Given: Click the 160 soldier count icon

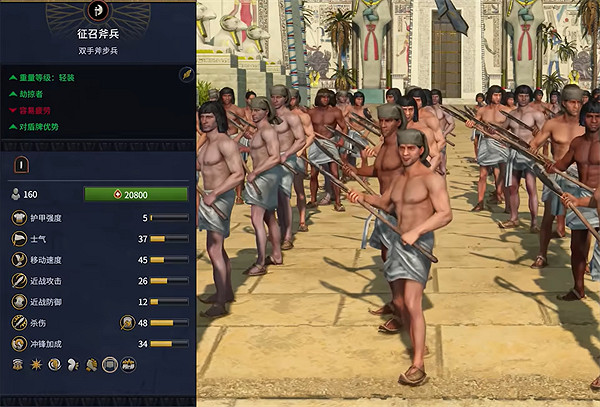Looking at the screenshot, I should tap(15, 194).
